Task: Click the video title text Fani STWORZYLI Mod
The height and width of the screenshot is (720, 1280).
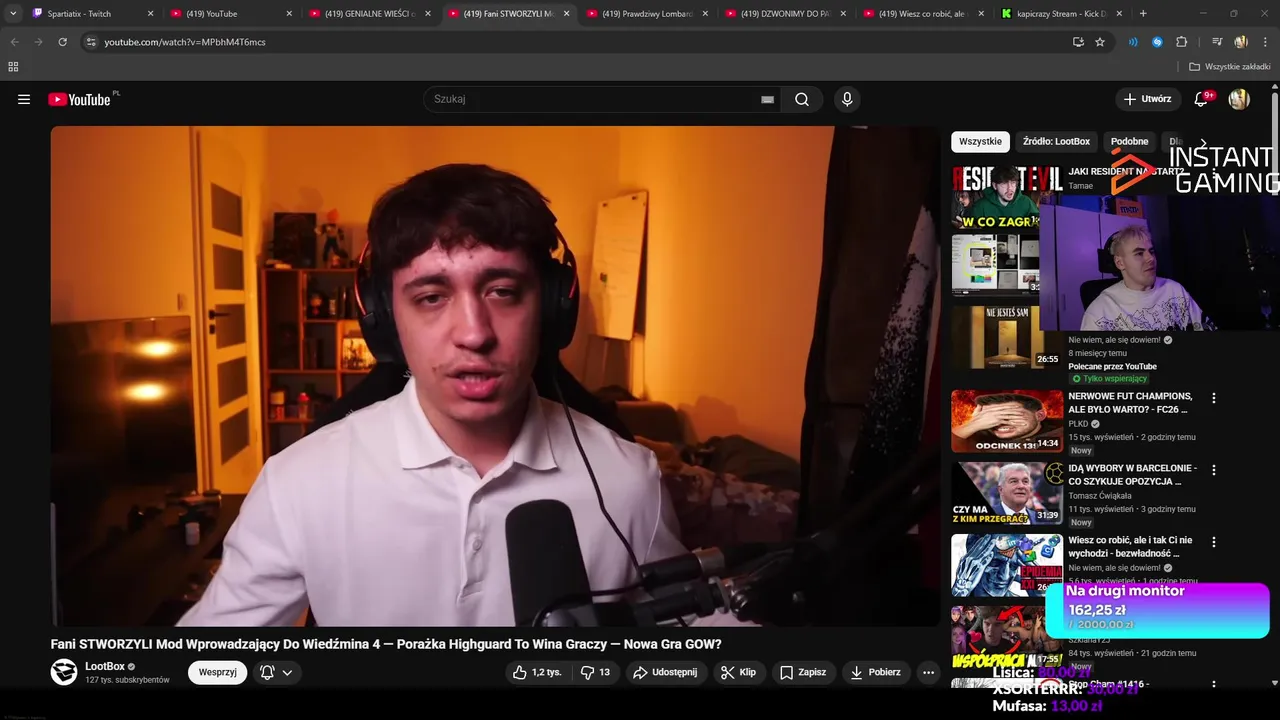Action: click(x=386, y=644)
